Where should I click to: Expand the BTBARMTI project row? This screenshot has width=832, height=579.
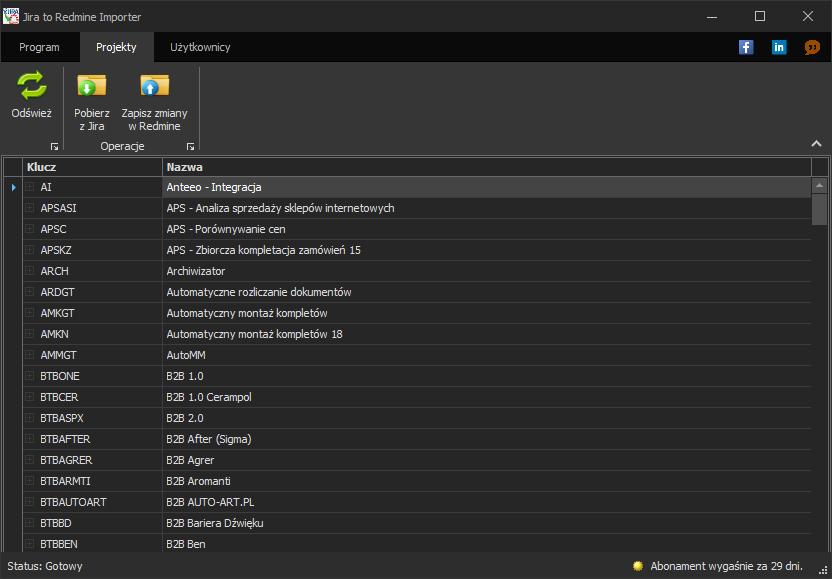pyautogui.click(x=30, y=481)
